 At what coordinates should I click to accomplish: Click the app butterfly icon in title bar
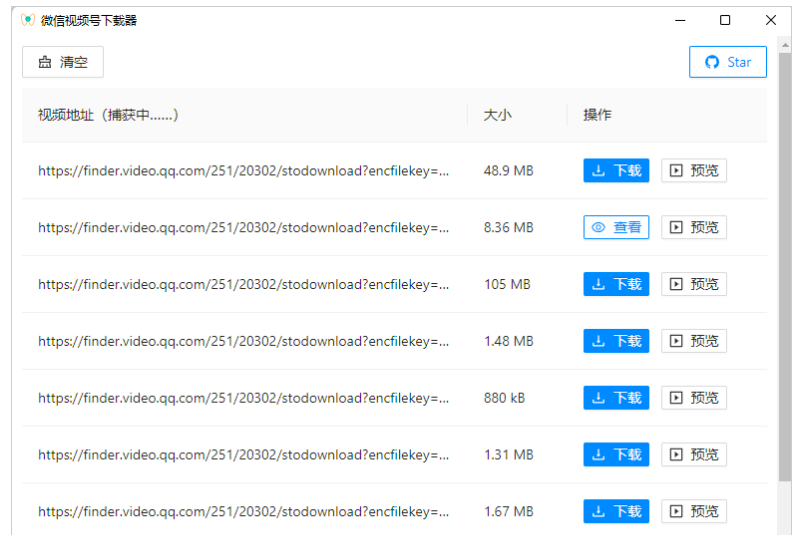(28, 21)
